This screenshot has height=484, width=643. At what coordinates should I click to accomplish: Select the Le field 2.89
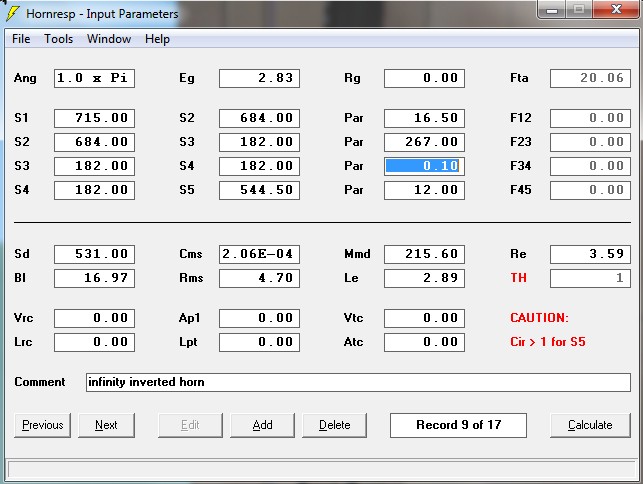click(x=424, y=279)
